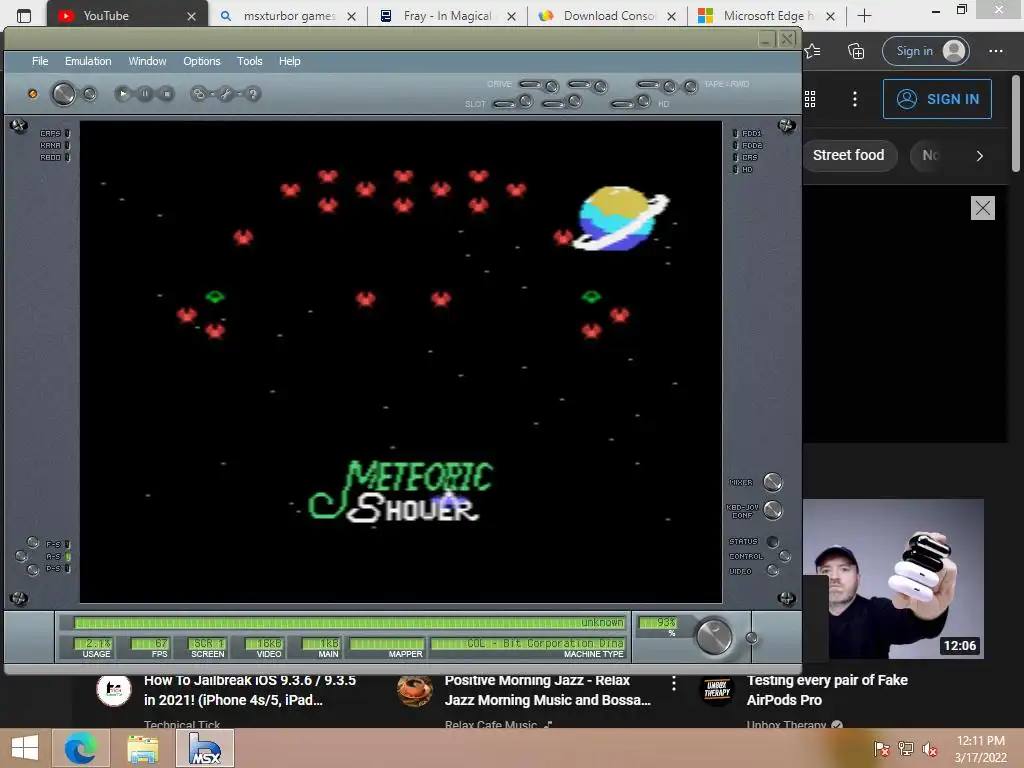The image size is (1024, 768).
Task: Click the muted volume tray icon
Action: coord(929,749)
